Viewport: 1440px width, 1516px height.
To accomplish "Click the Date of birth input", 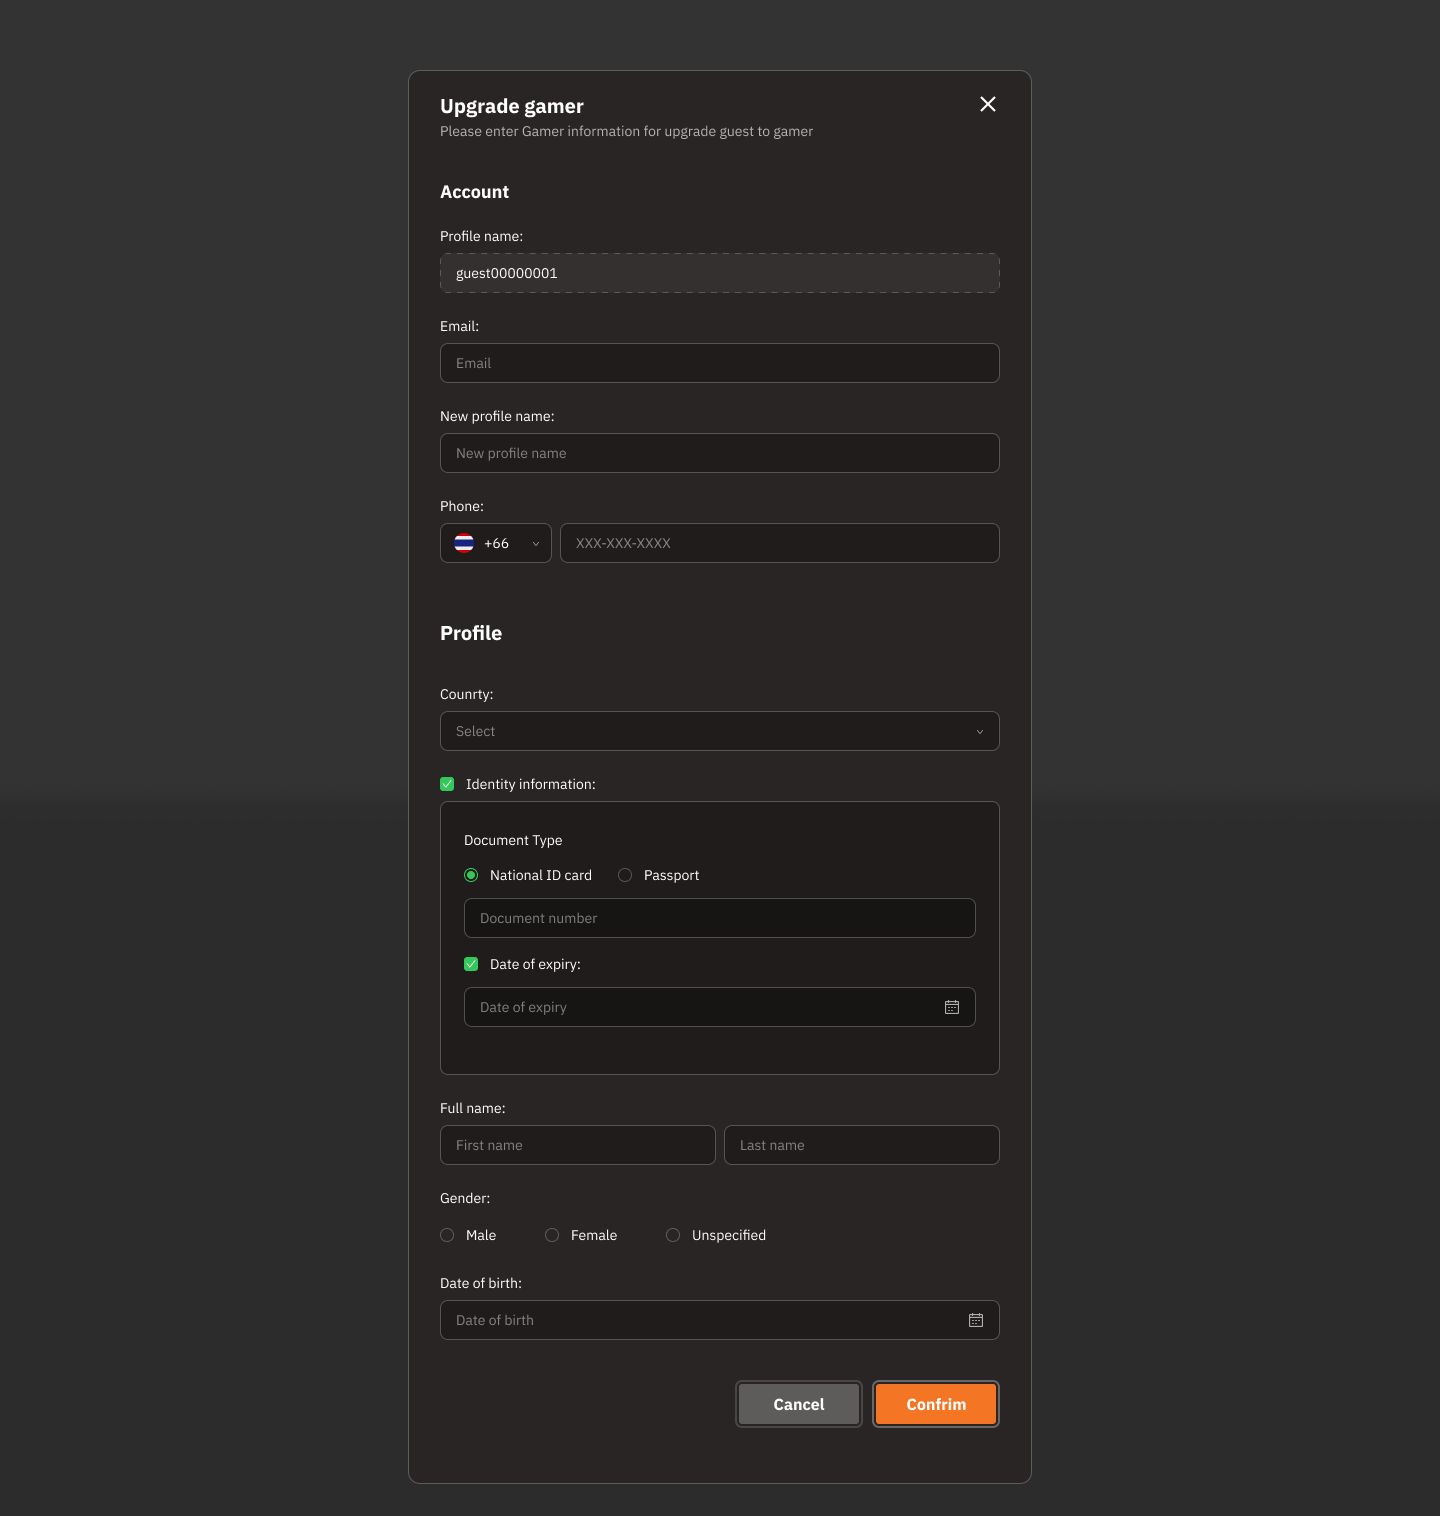I will pos(720,1320).
